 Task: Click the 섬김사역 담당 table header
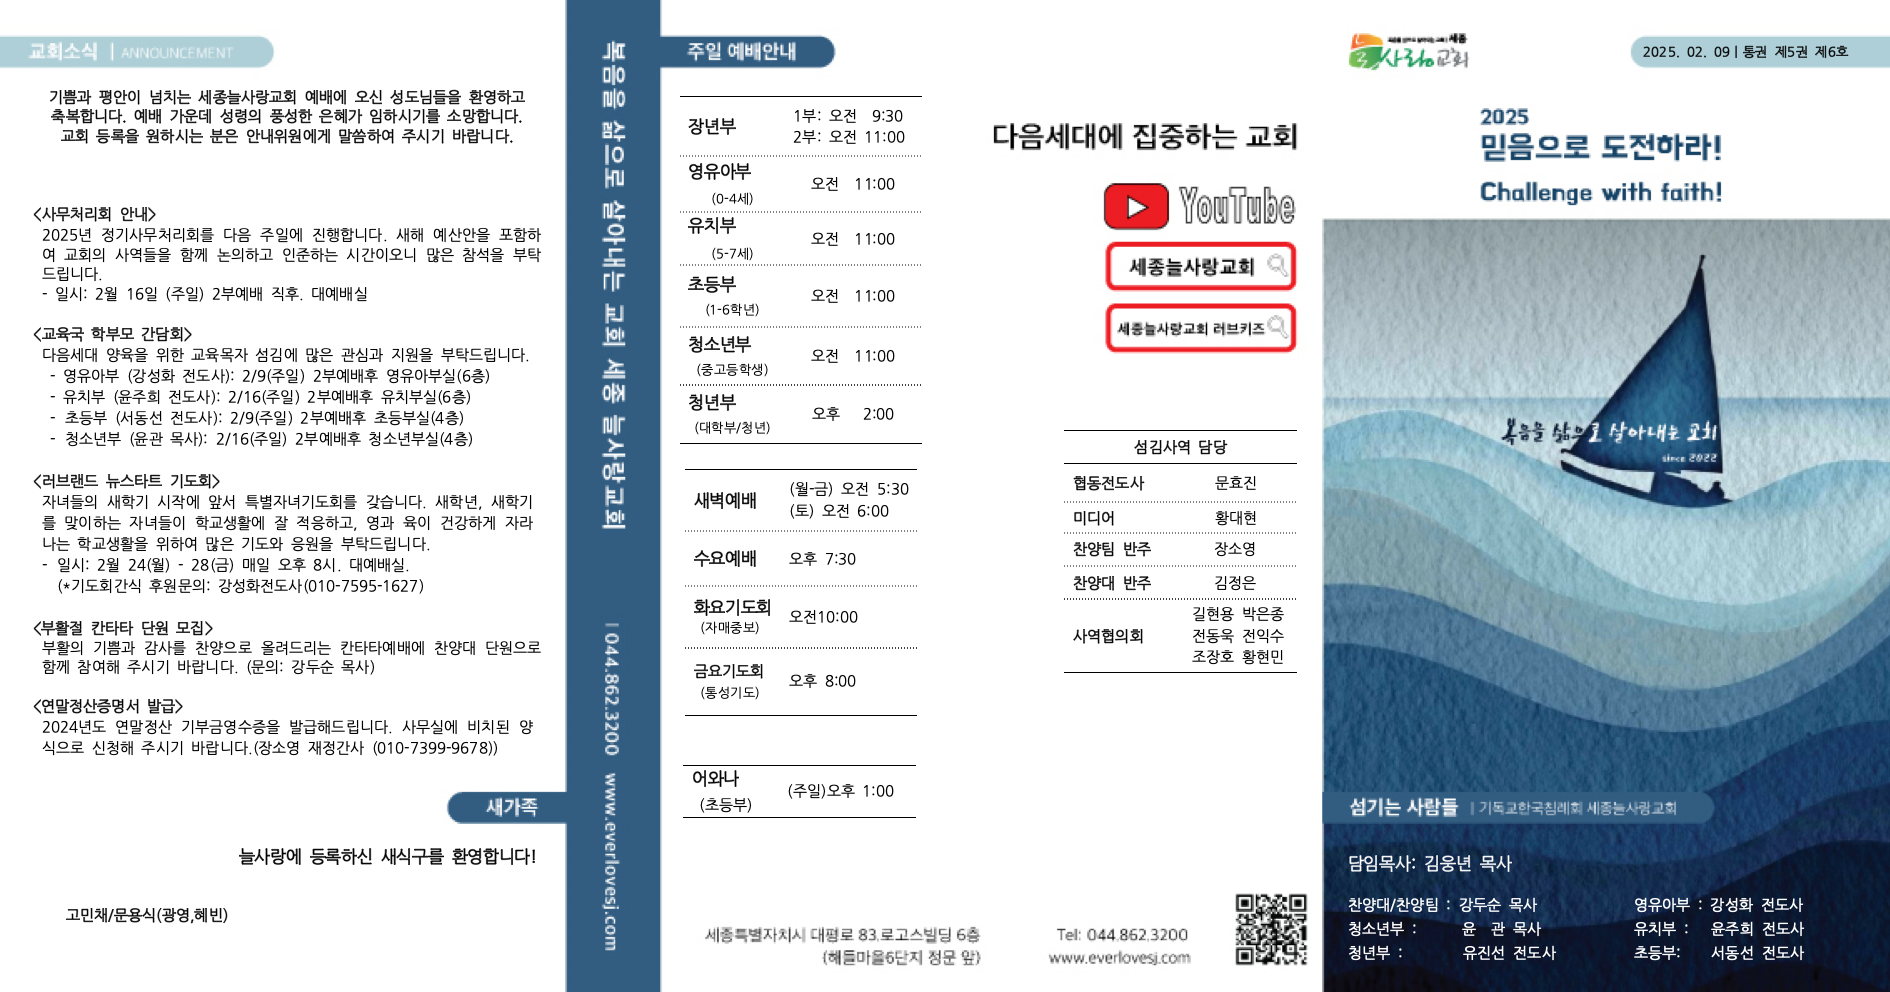(1180, 447)
